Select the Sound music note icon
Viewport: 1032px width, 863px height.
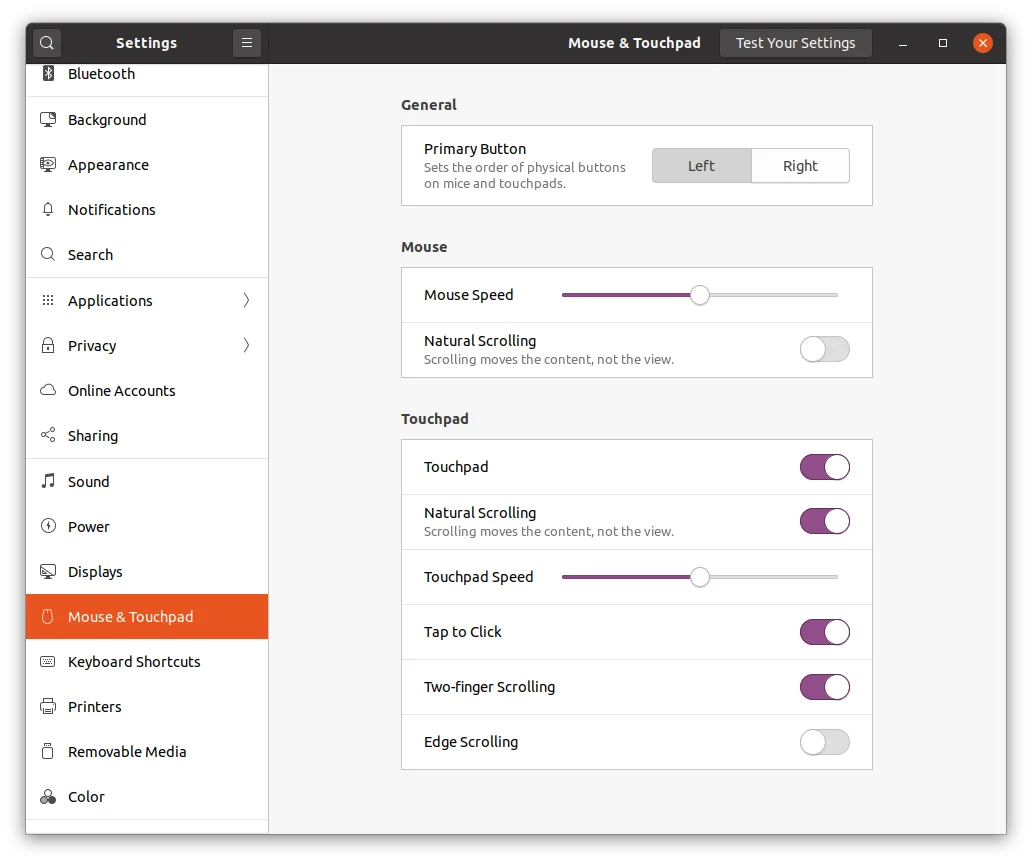coord(48,481)
